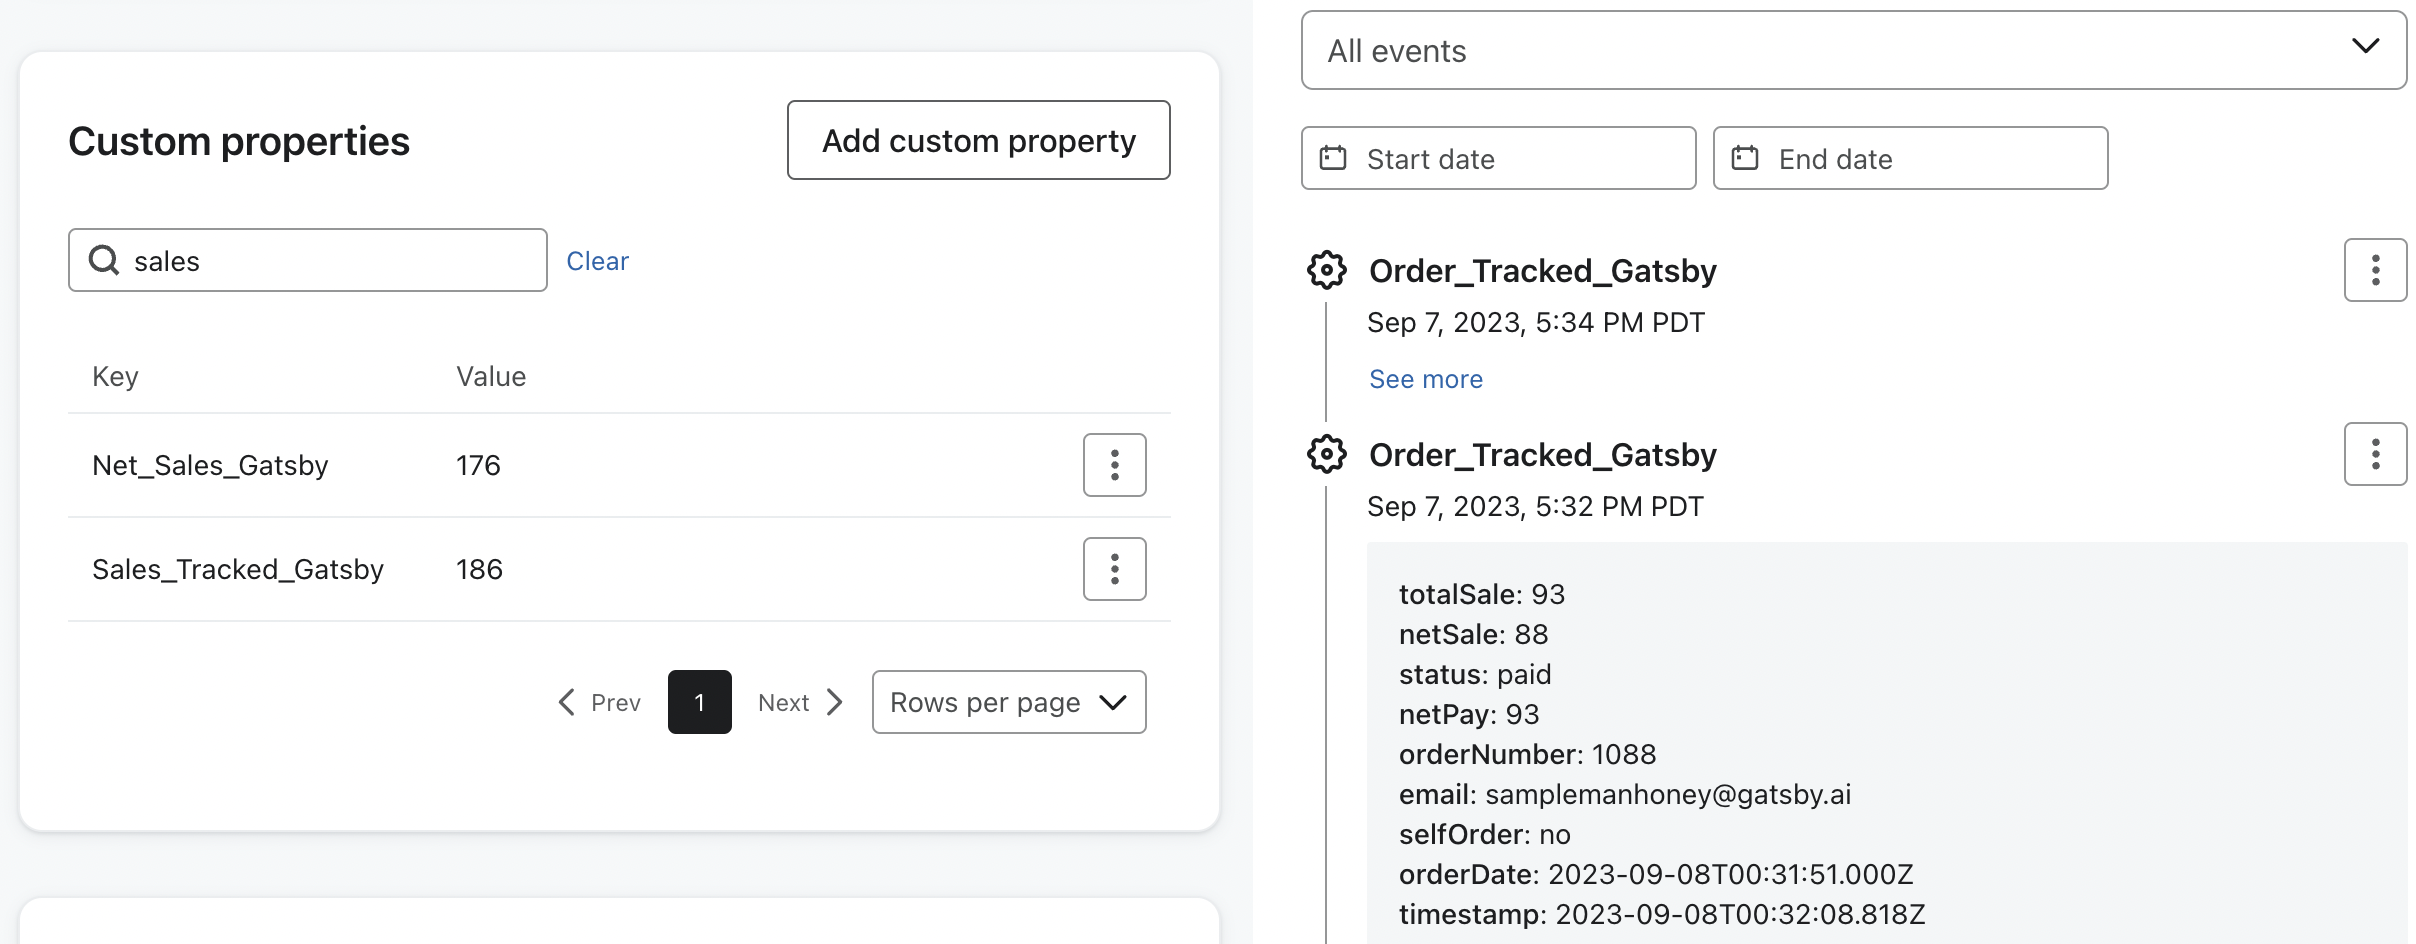Viewport: 2416px width, 944px height.
Task: Click first Order_Tracked_Gatsby title at 5:34 PM
Action: click(x=1542, y=270)
